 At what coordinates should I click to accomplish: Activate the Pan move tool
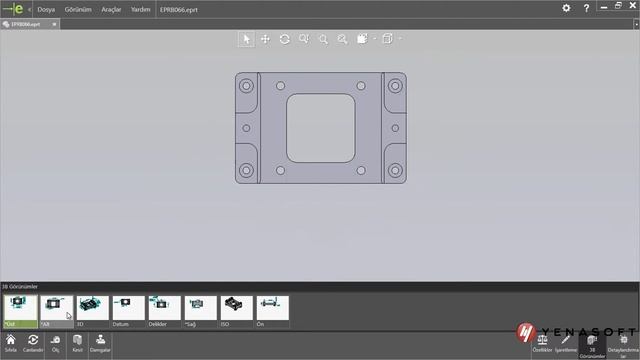[265, 39]
